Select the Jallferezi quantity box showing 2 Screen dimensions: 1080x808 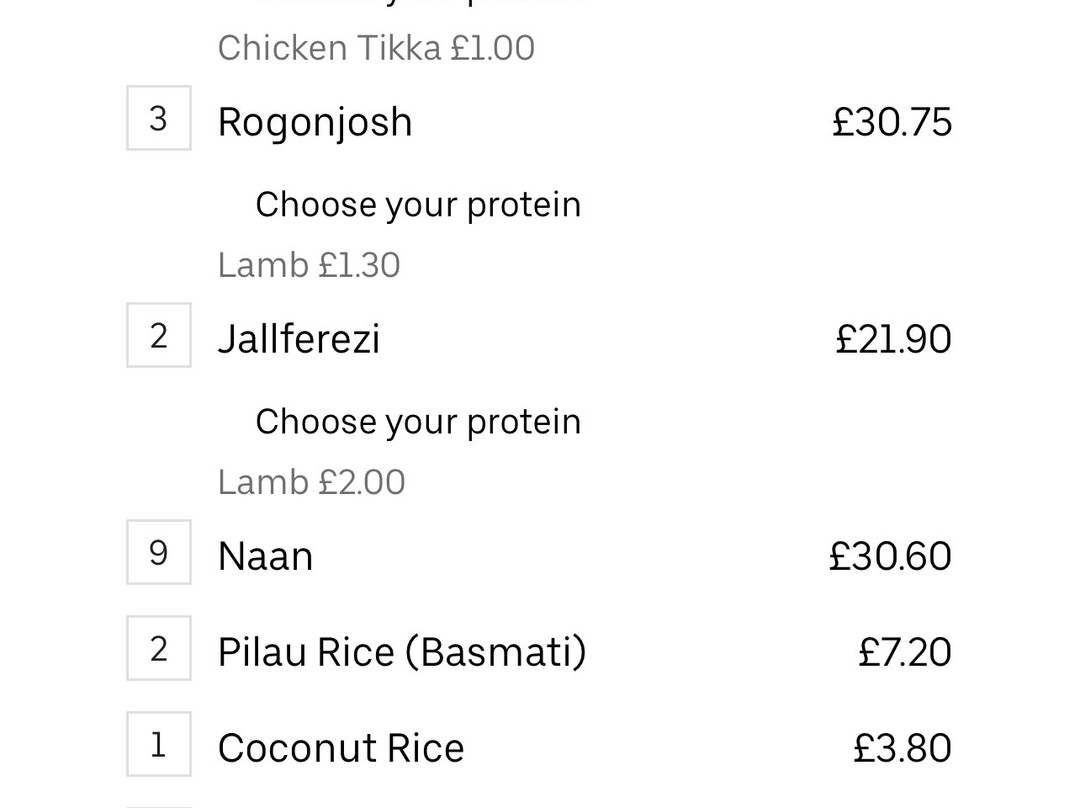click(x=158, y=335)
